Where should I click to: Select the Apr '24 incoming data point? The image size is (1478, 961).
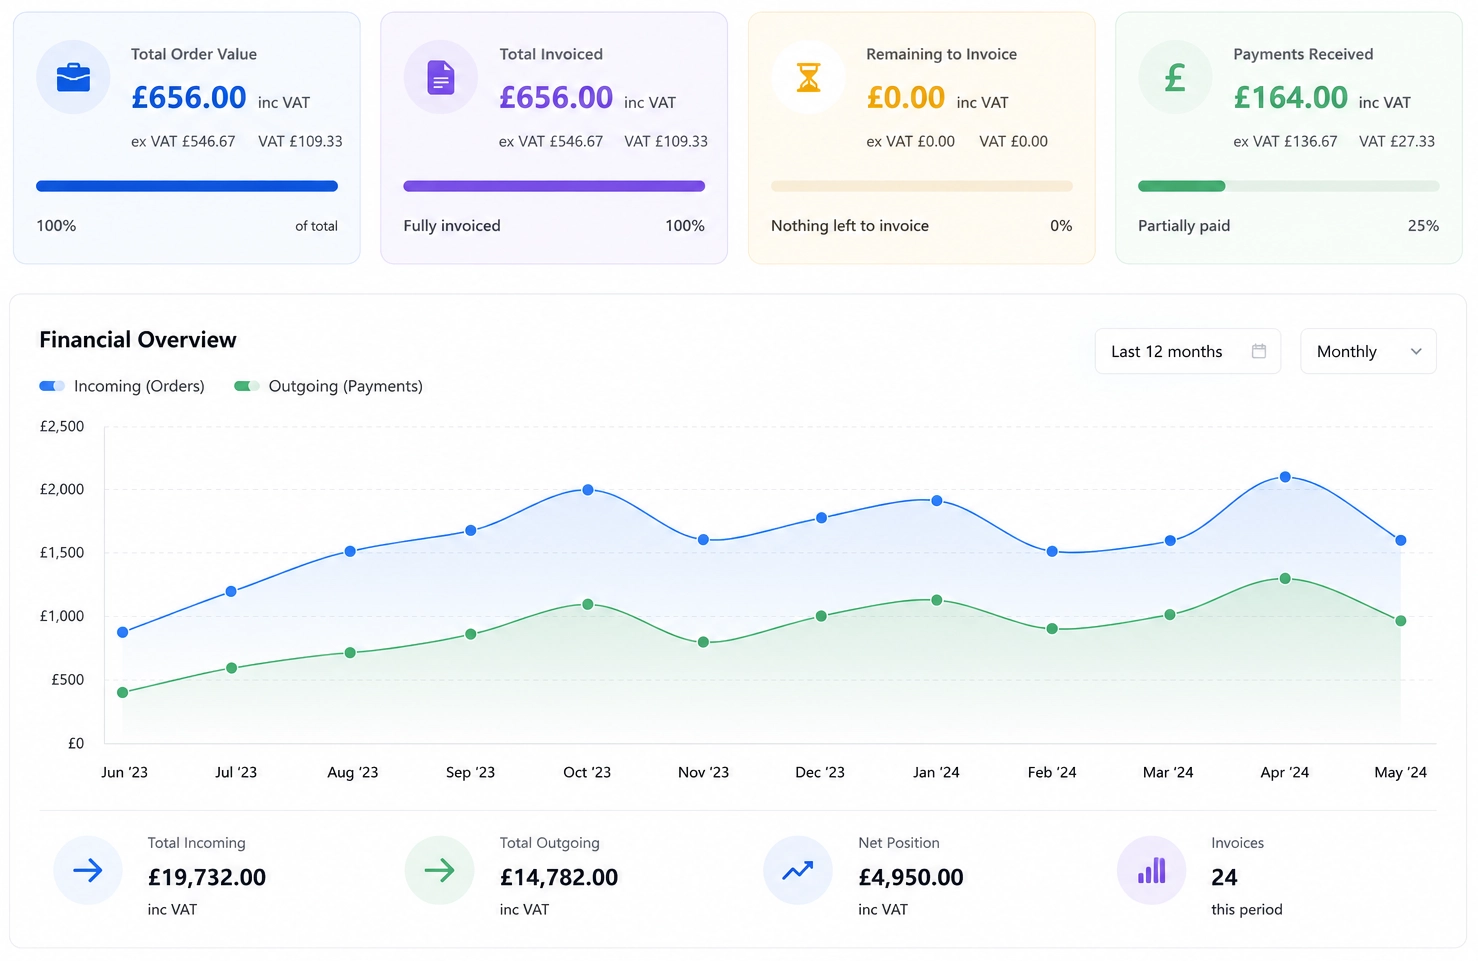1285,477
